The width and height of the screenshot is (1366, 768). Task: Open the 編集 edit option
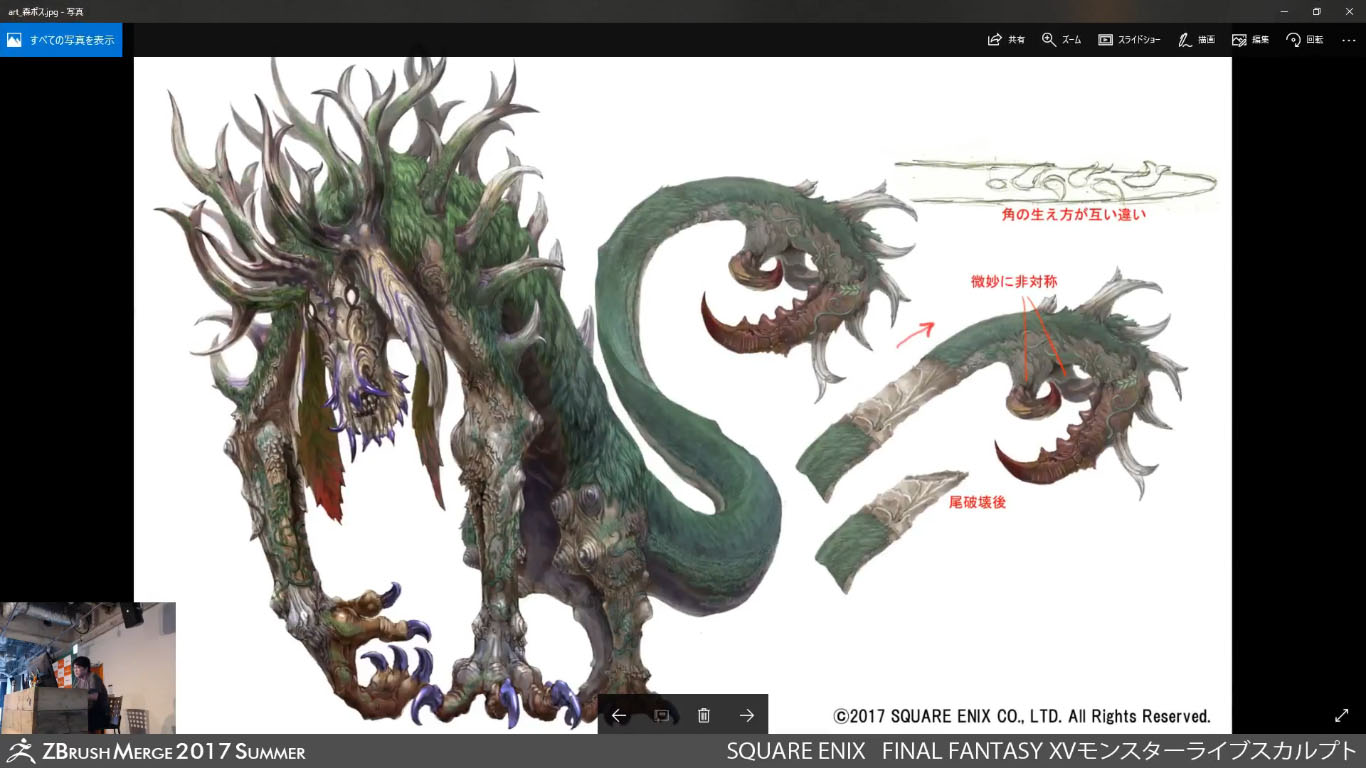click(1251, 40)
